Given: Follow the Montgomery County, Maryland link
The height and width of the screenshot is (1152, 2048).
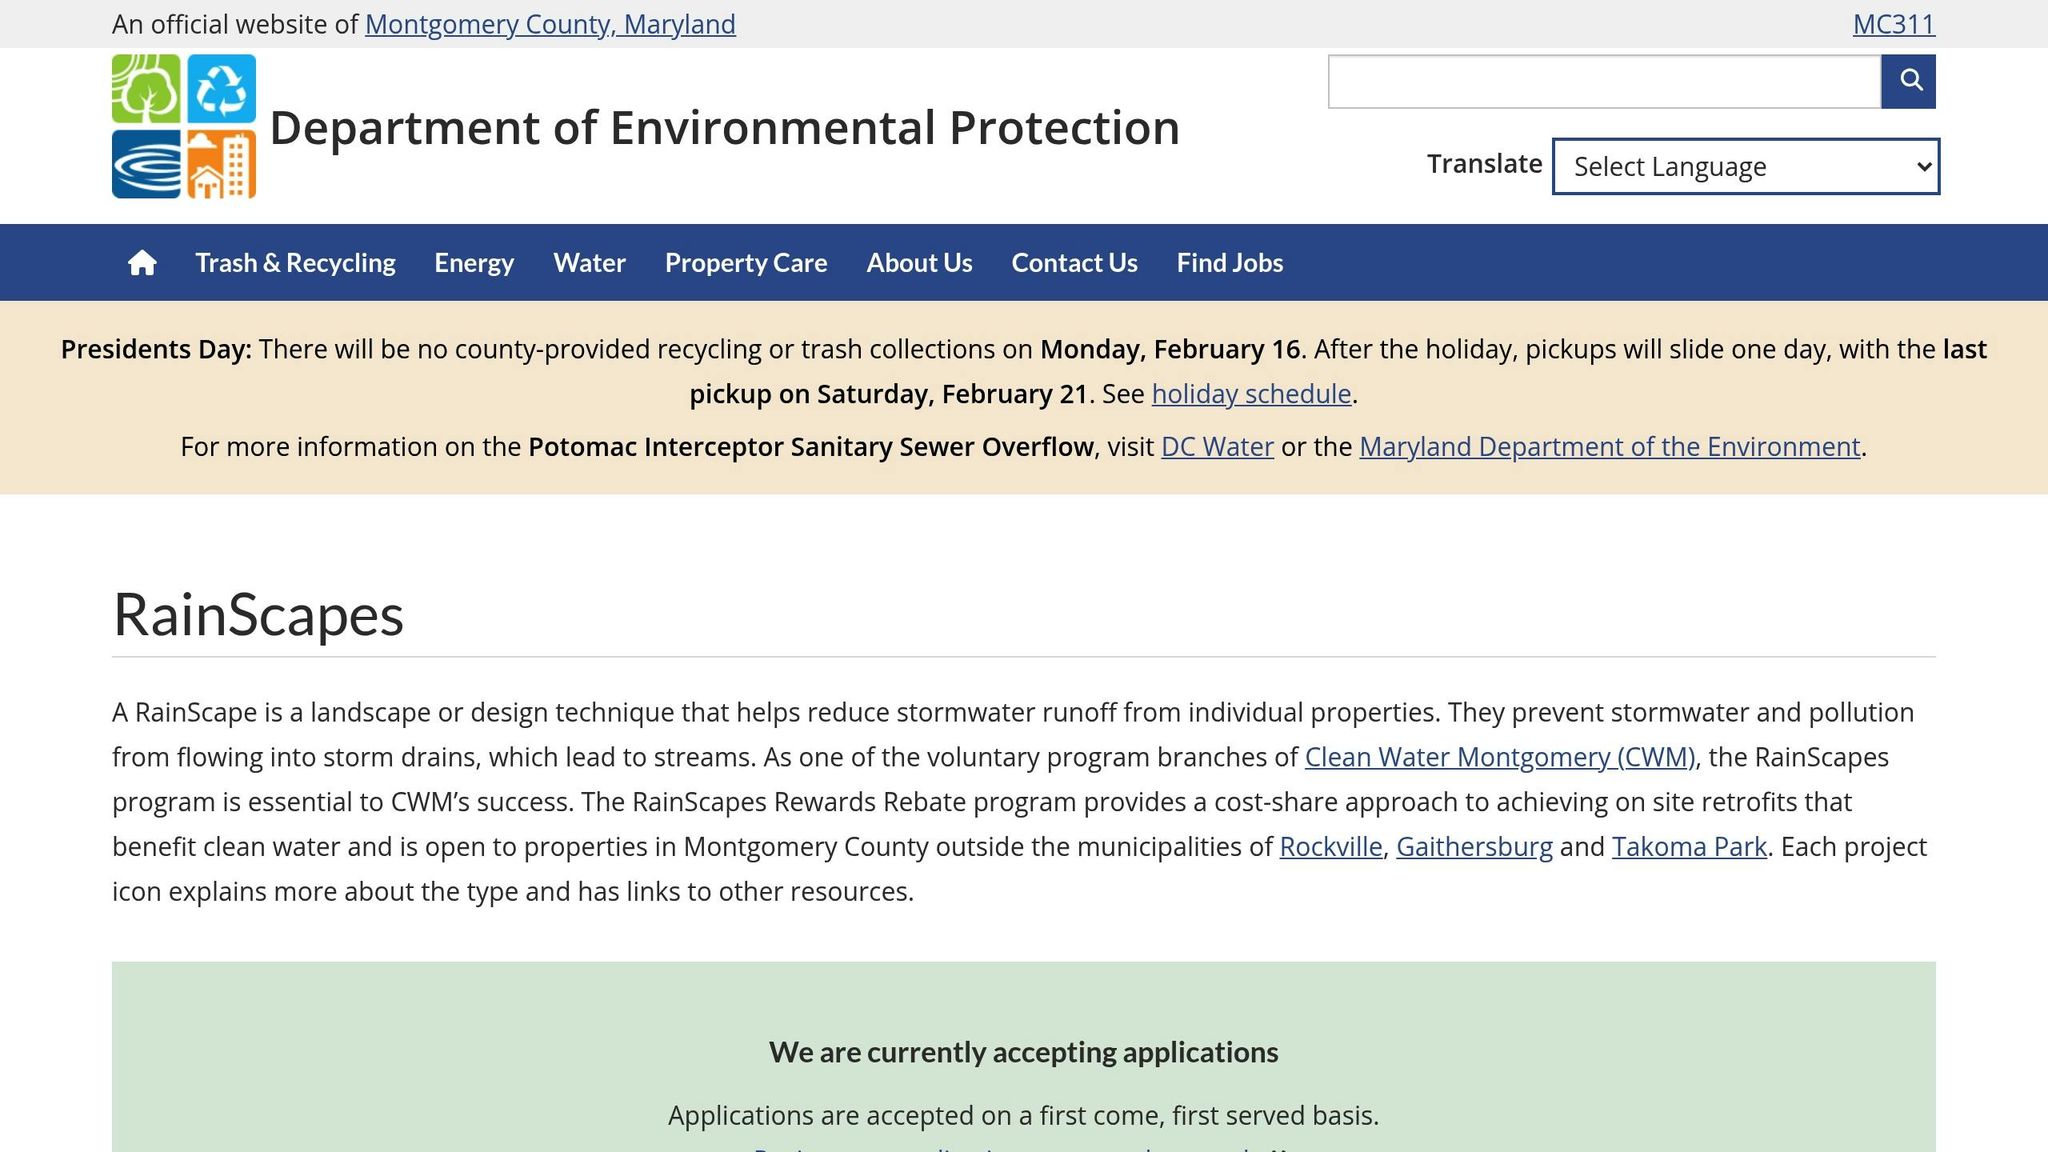Looking at the screenshot, I should [550, 24].
